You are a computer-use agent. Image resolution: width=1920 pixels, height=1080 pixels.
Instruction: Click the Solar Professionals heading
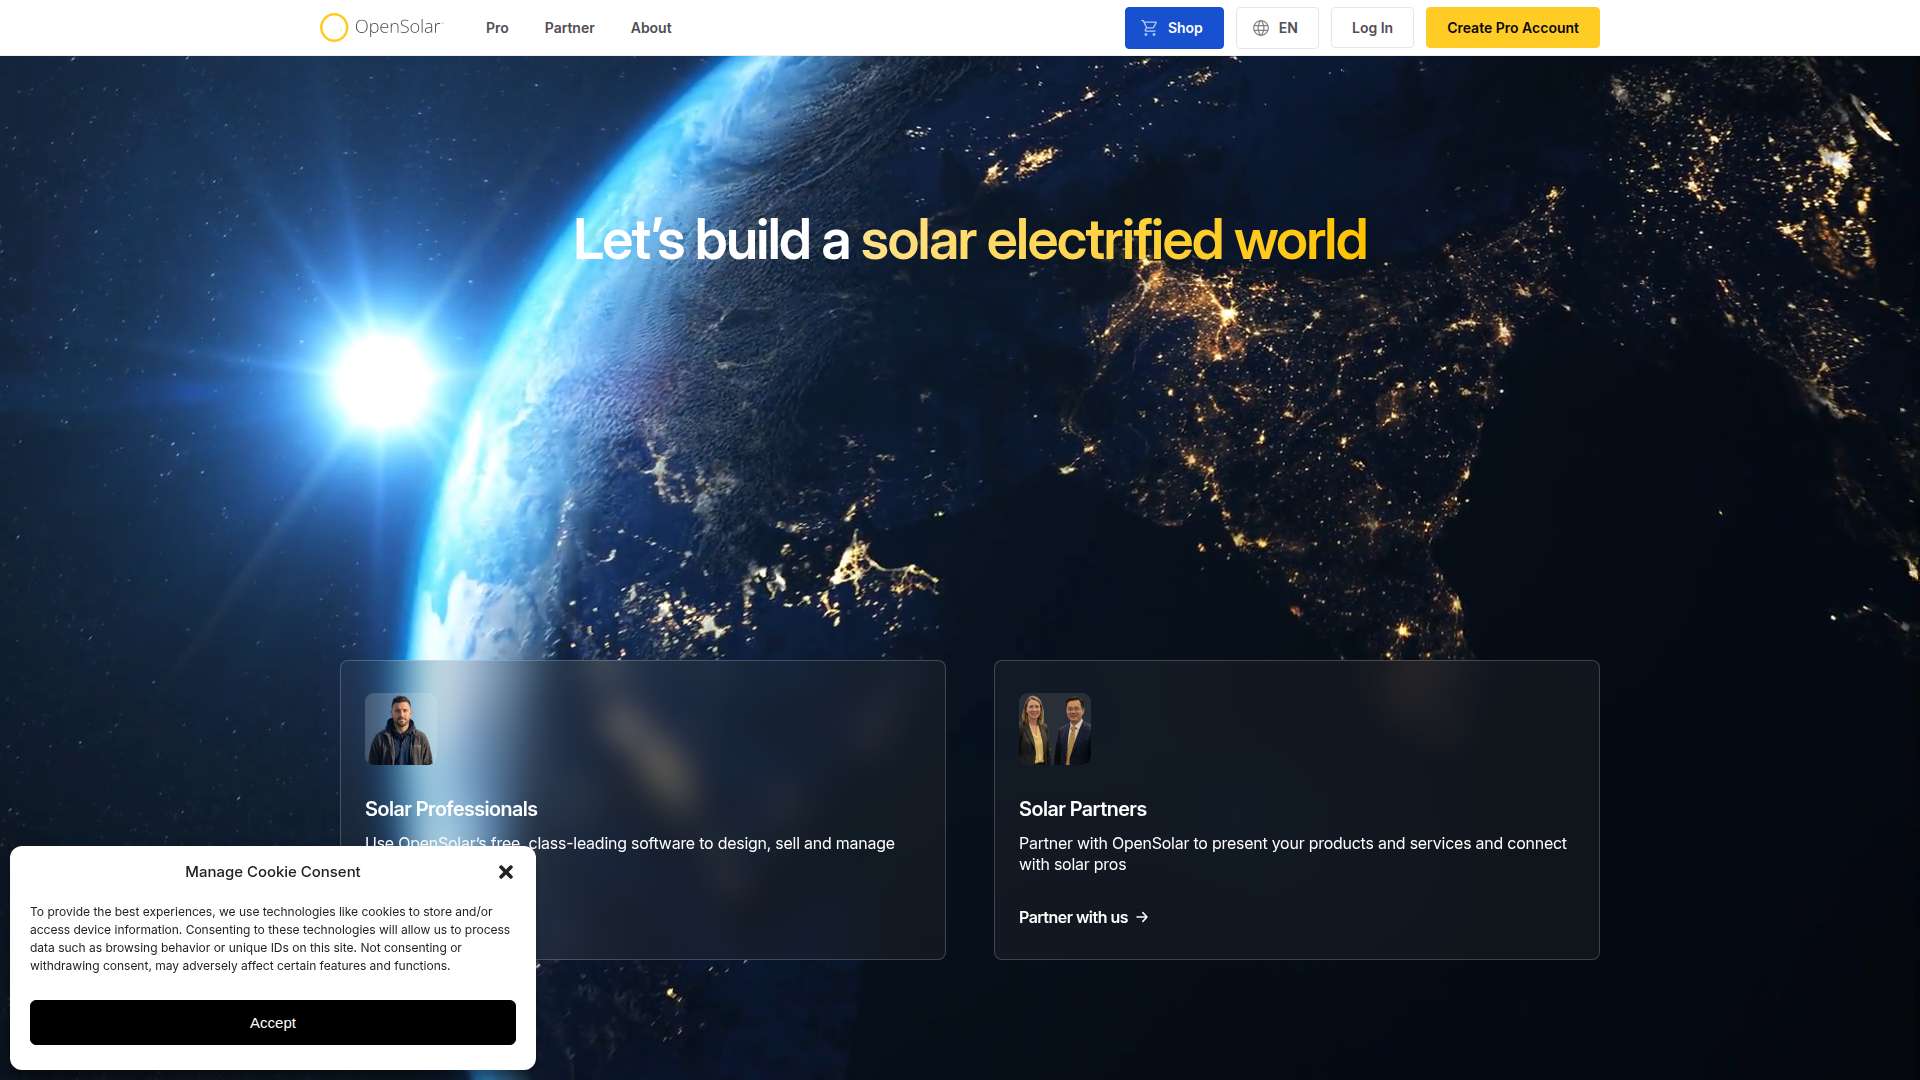(x=451, y=809)
